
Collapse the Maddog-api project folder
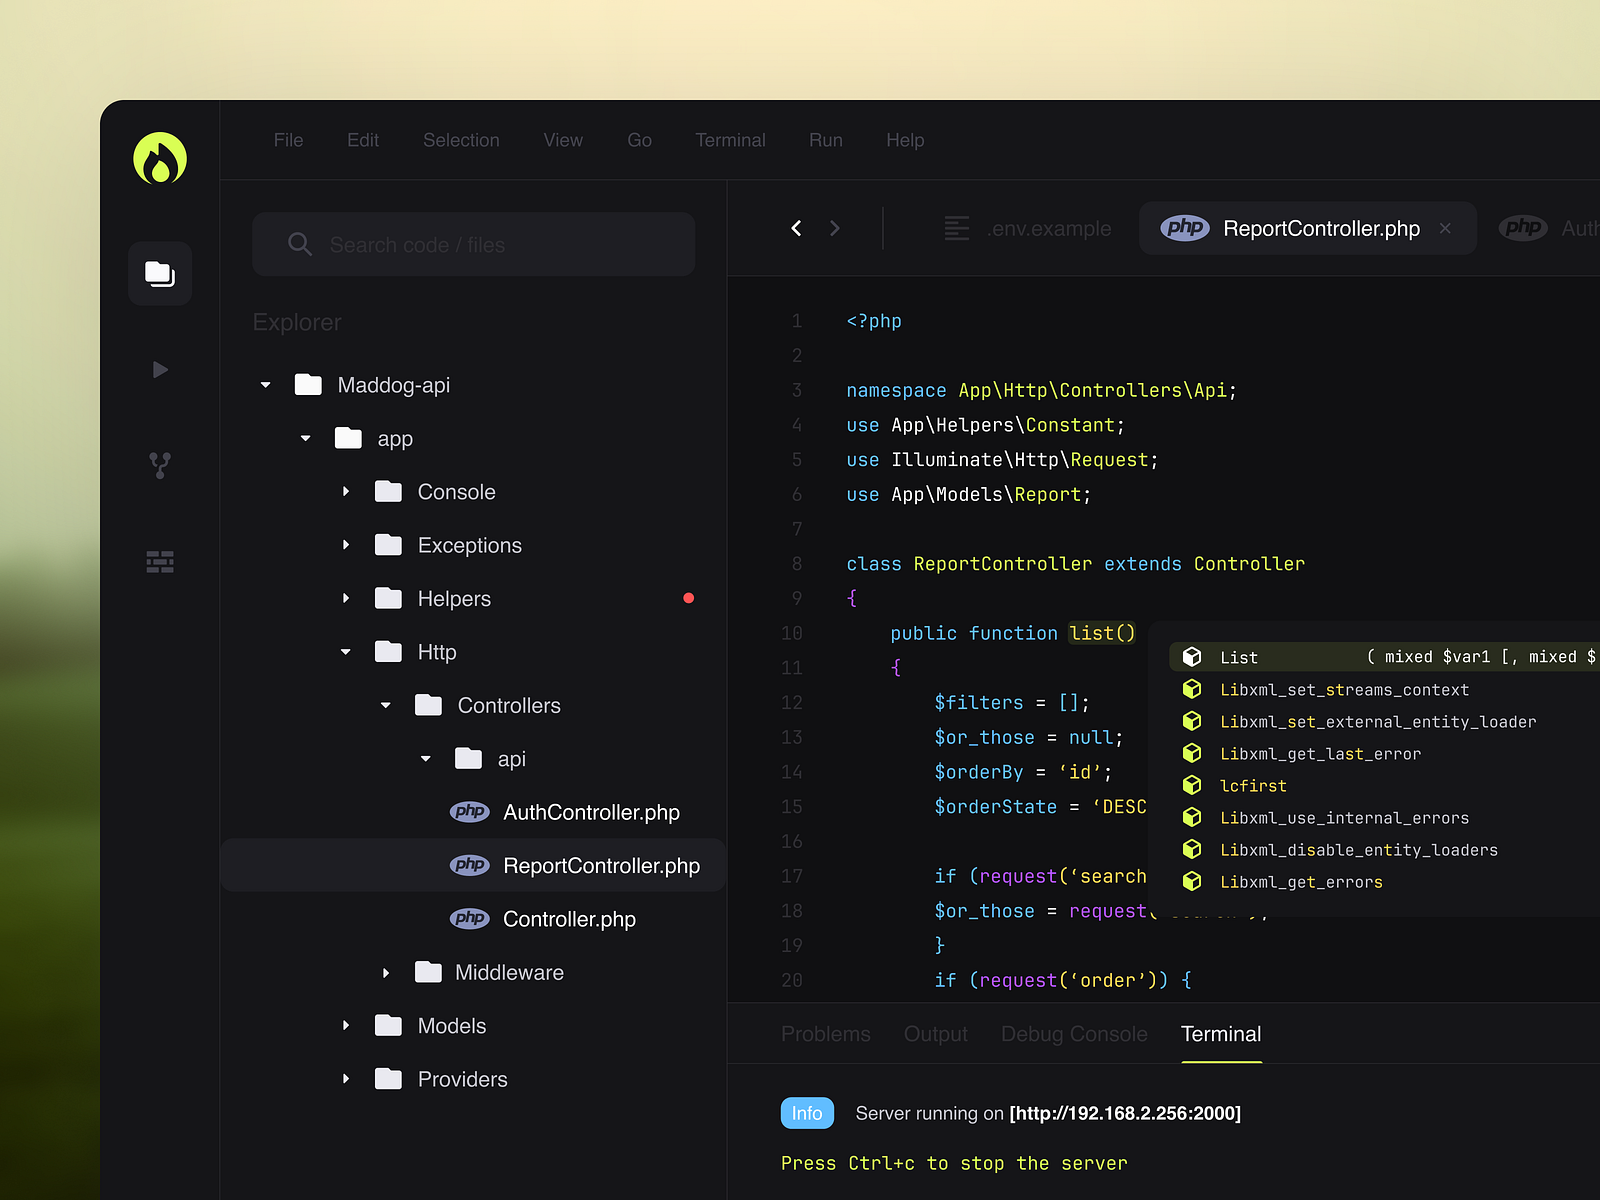265,384
